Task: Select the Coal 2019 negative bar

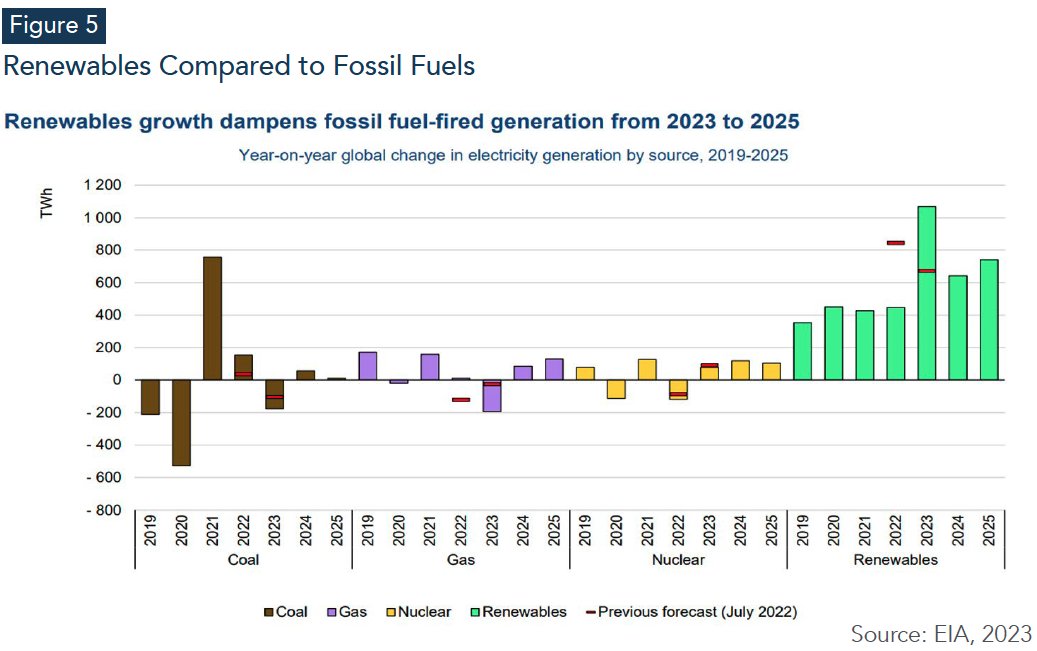Action: coord(150,397)
